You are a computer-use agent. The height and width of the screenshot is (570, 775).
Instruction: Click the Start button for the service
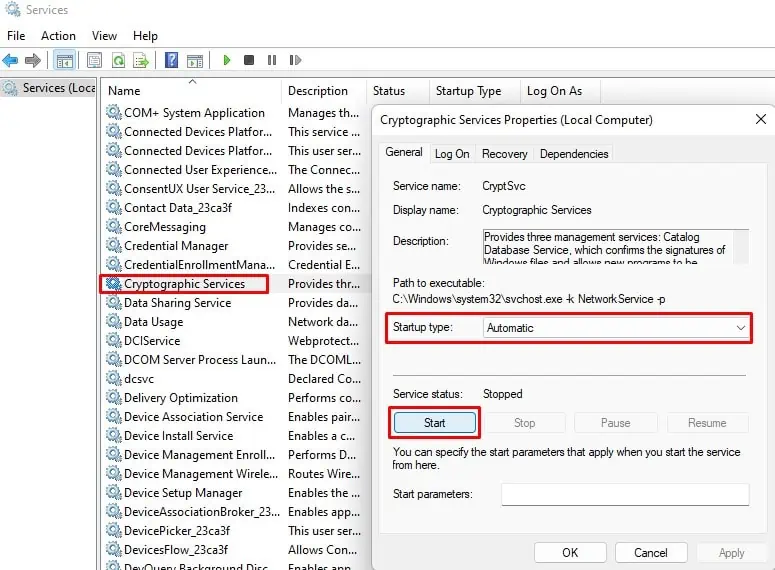[x=434, y=423]
